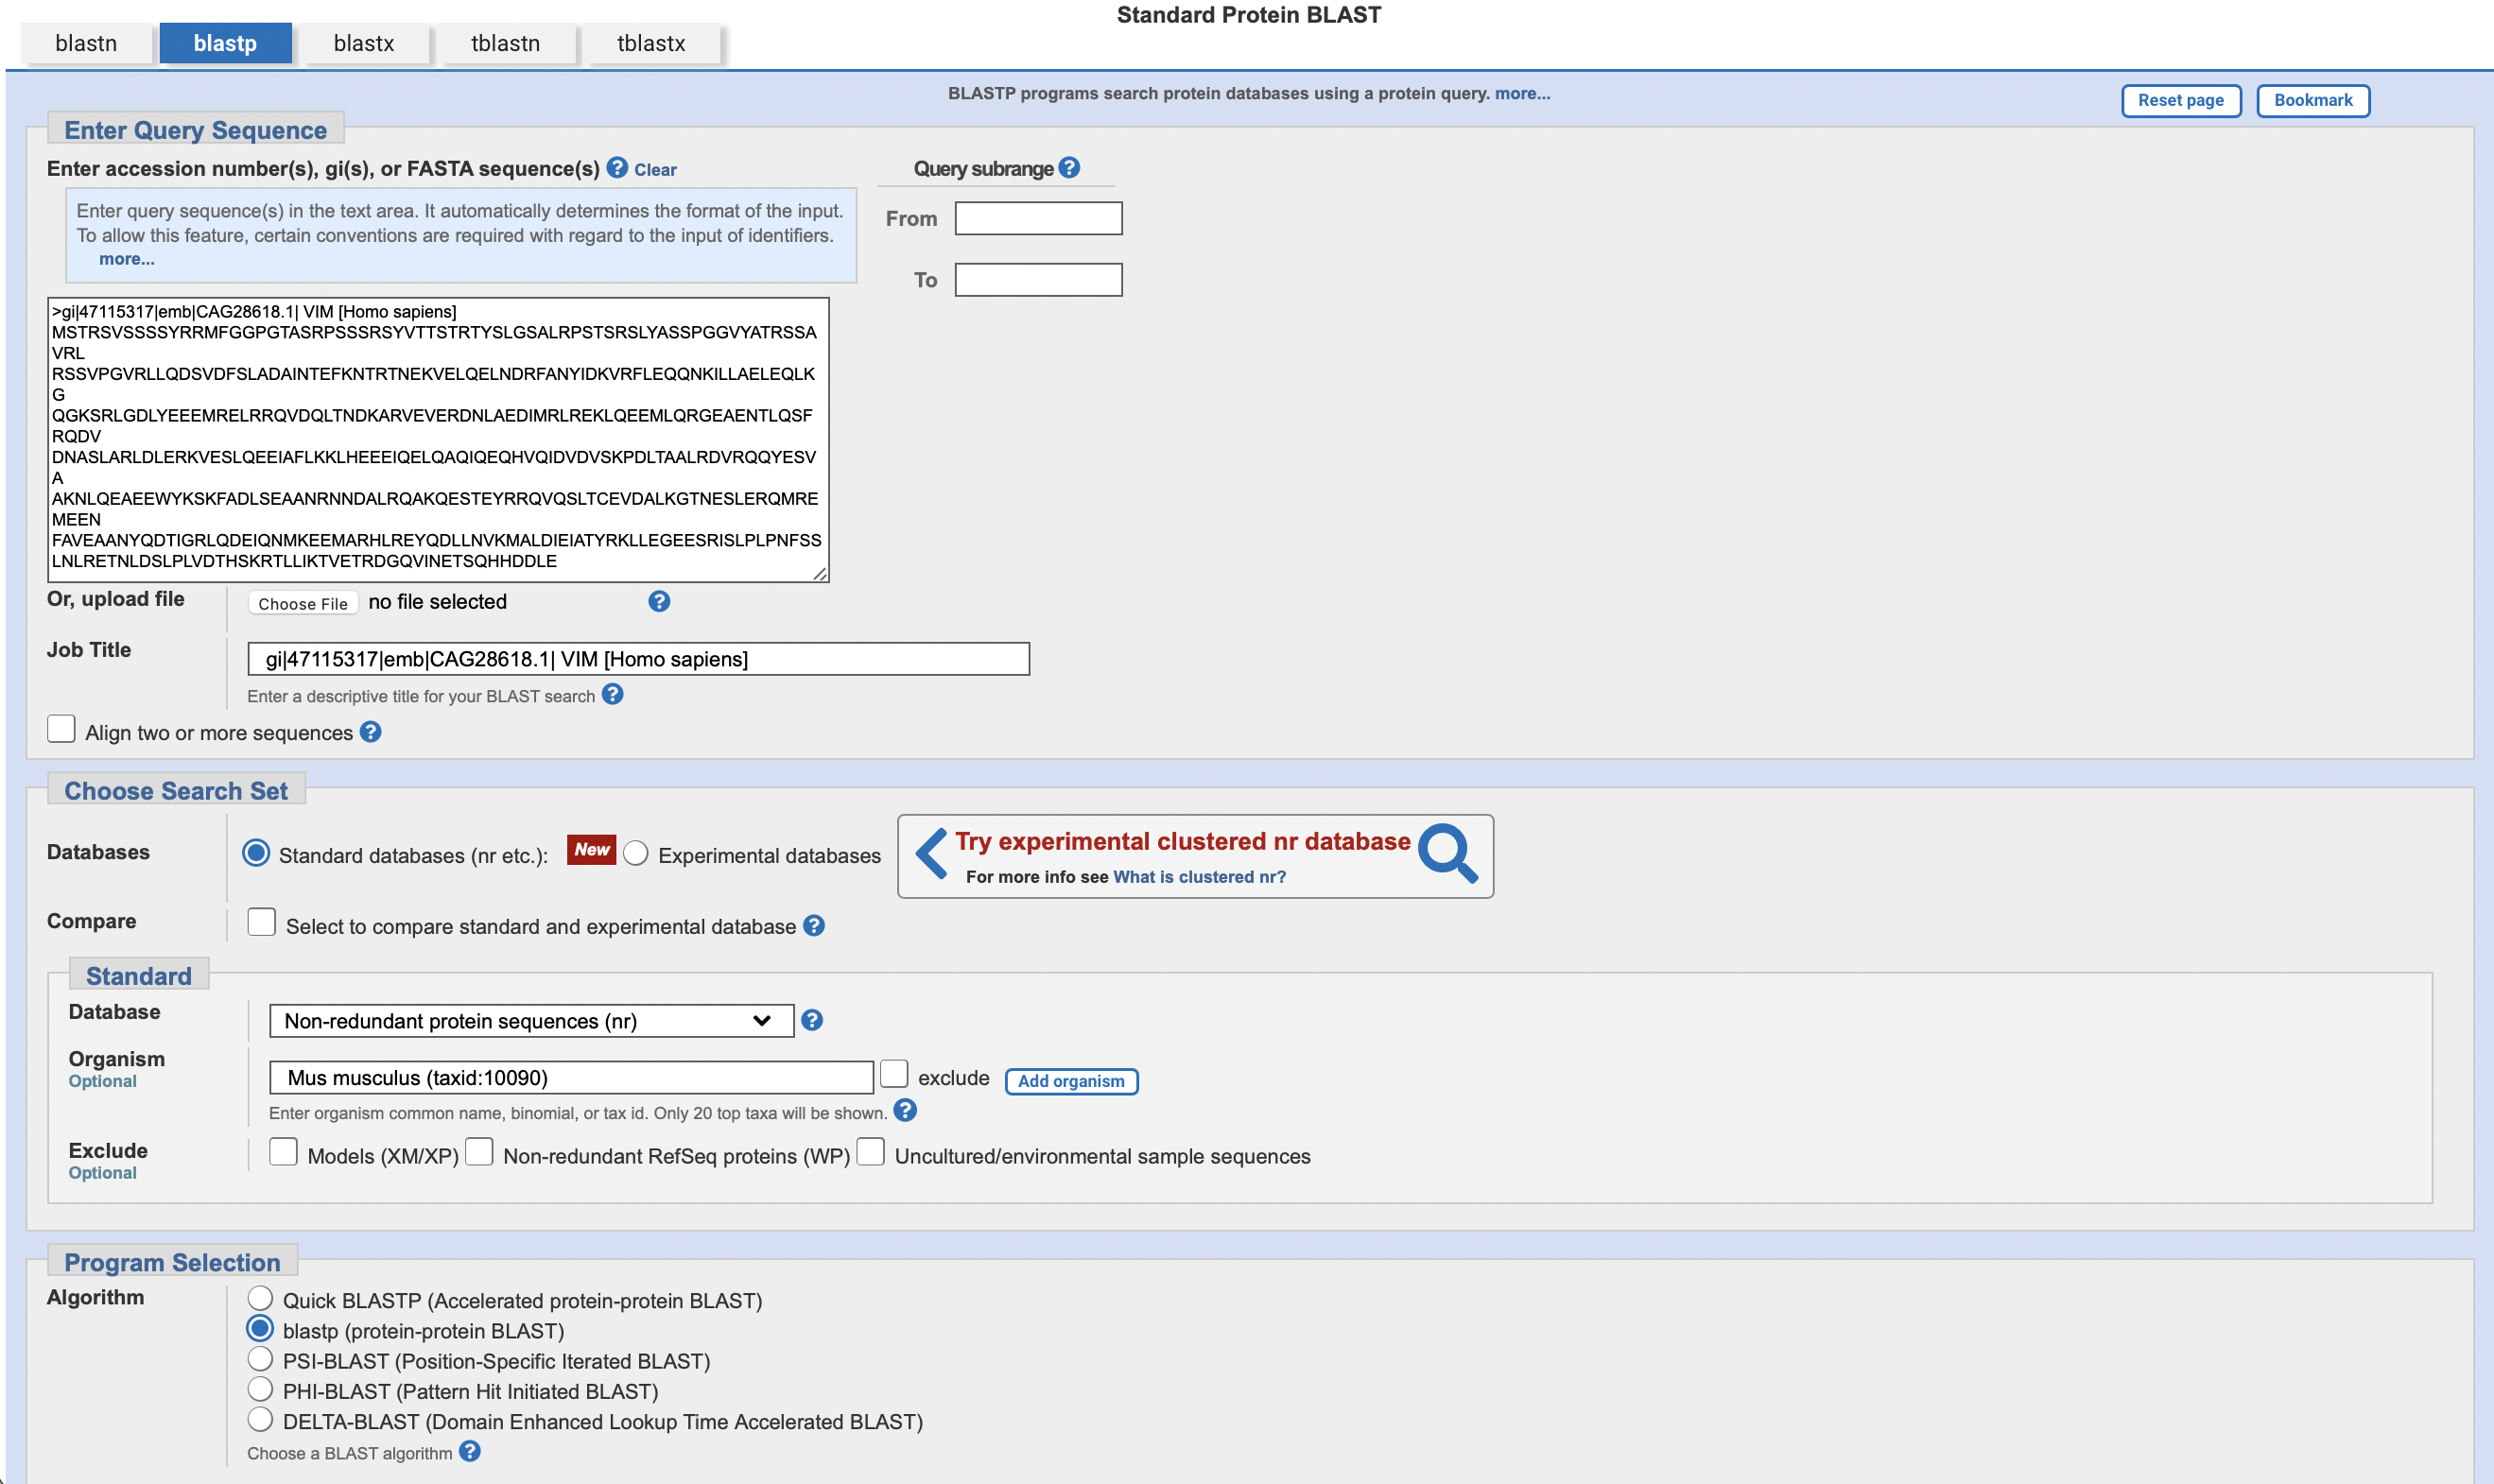Click help icon next to Align two sequences
This screenshot has width=2494, height=1484.
pos(371,732)
